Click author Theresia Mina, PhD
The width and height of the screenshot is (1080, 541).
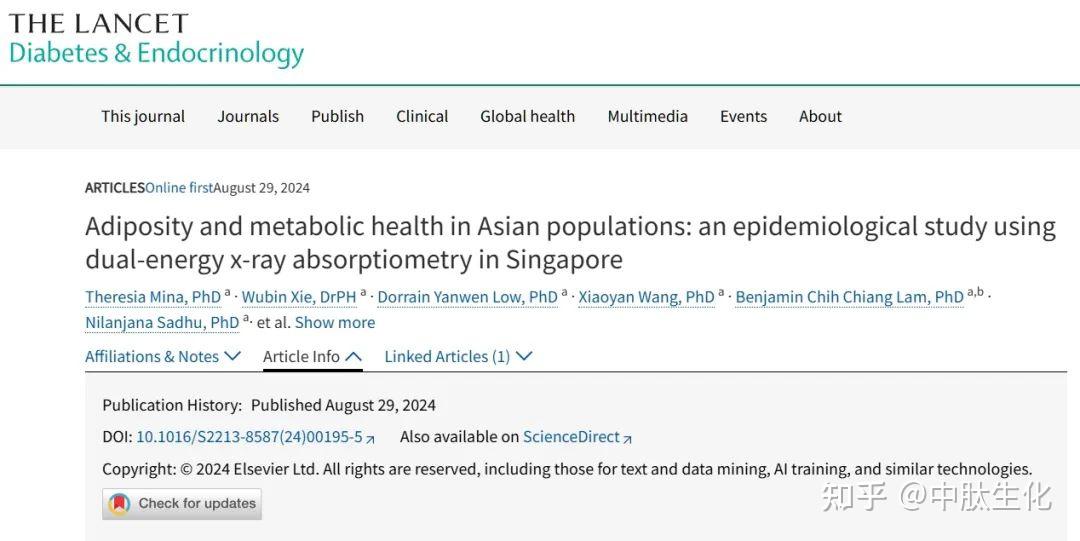click(x=153, y=297)
